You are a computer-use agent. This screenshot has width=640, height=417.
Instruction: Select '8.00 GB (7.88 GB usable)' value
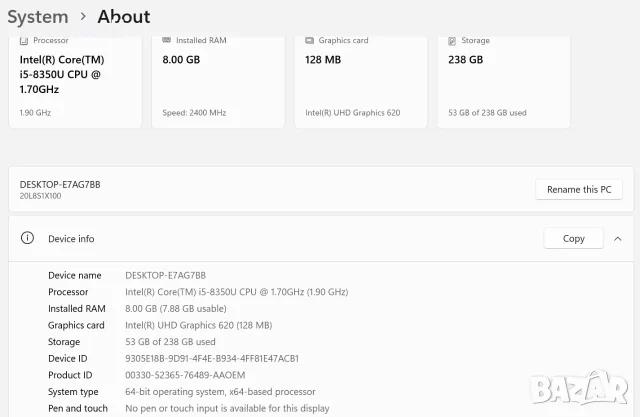point(176,309)
